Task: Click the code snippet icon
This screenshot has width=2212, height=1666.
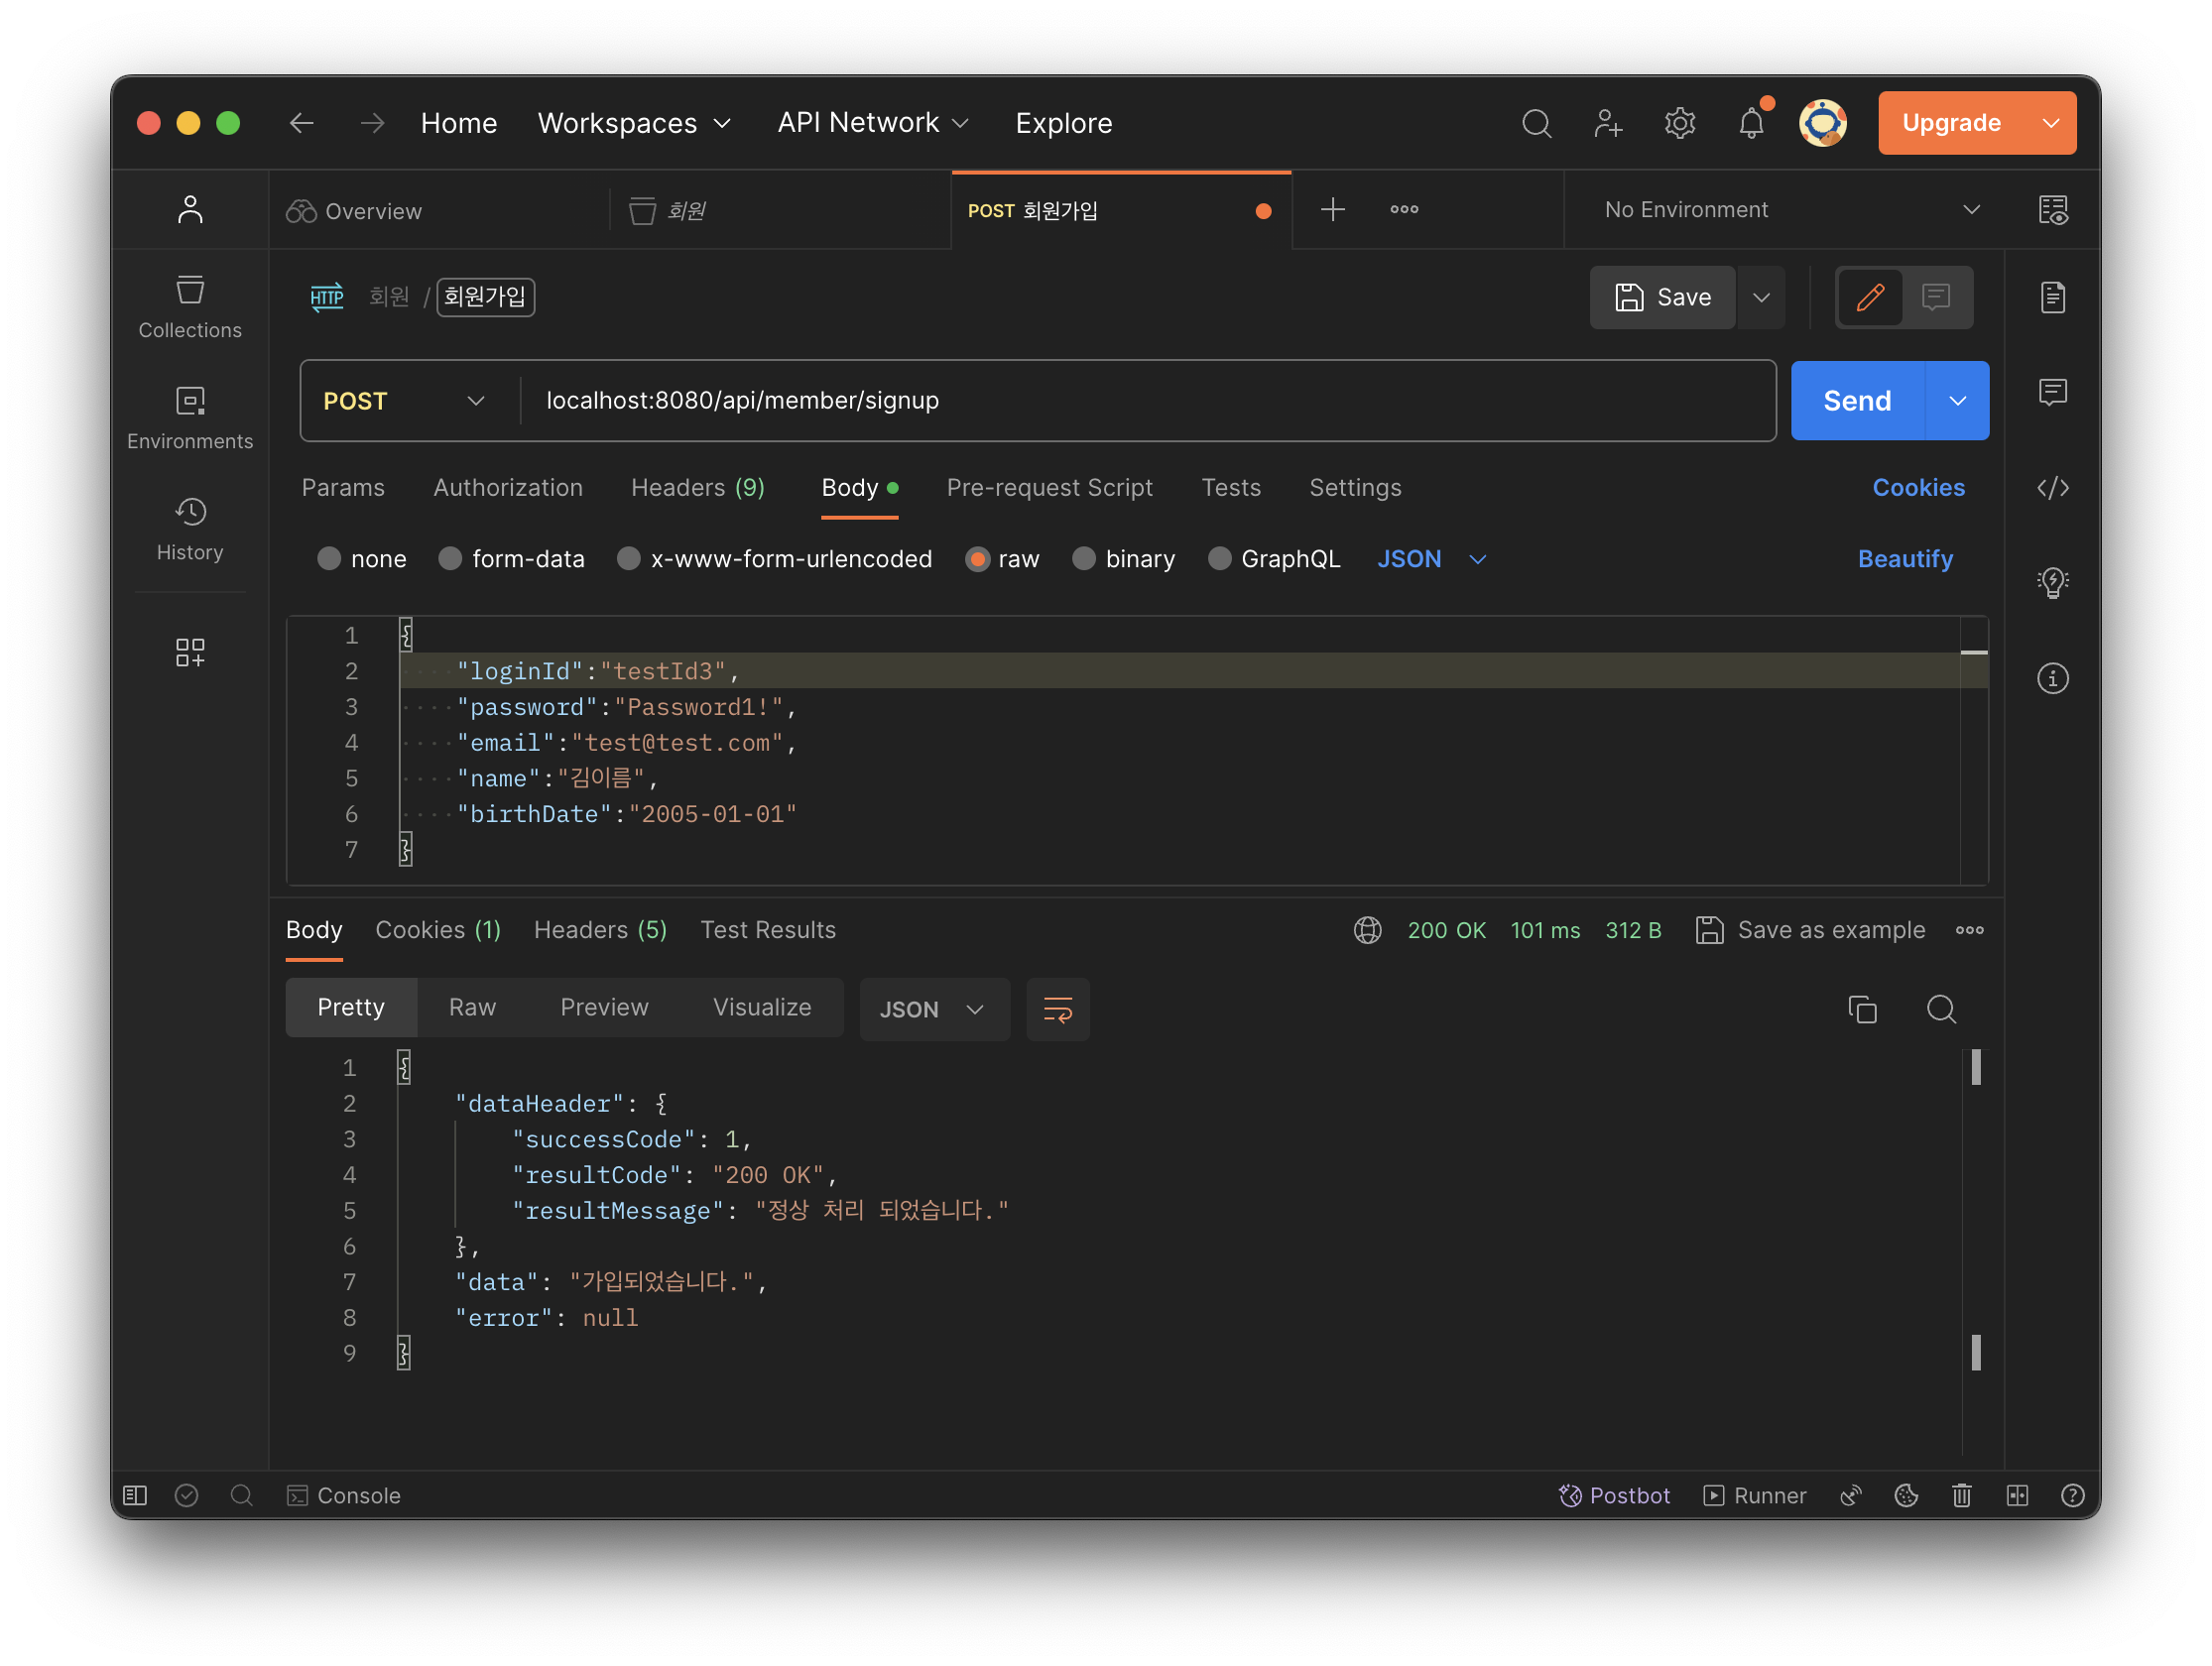Action: (2052, 488)
